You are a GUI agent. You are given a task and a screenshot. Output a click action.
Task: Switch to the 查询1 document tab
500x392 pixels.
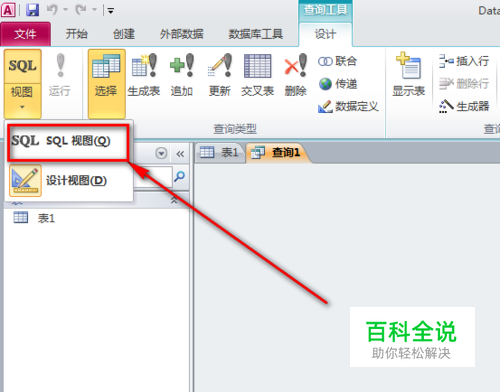point(276,153)
